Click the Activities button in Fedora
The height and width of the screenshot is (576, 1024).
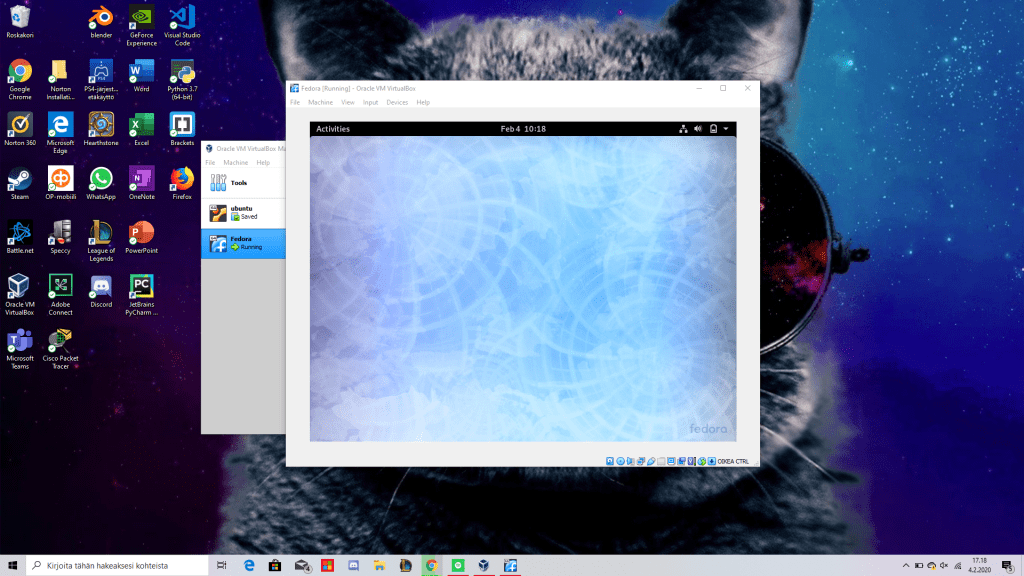[333, 129]
